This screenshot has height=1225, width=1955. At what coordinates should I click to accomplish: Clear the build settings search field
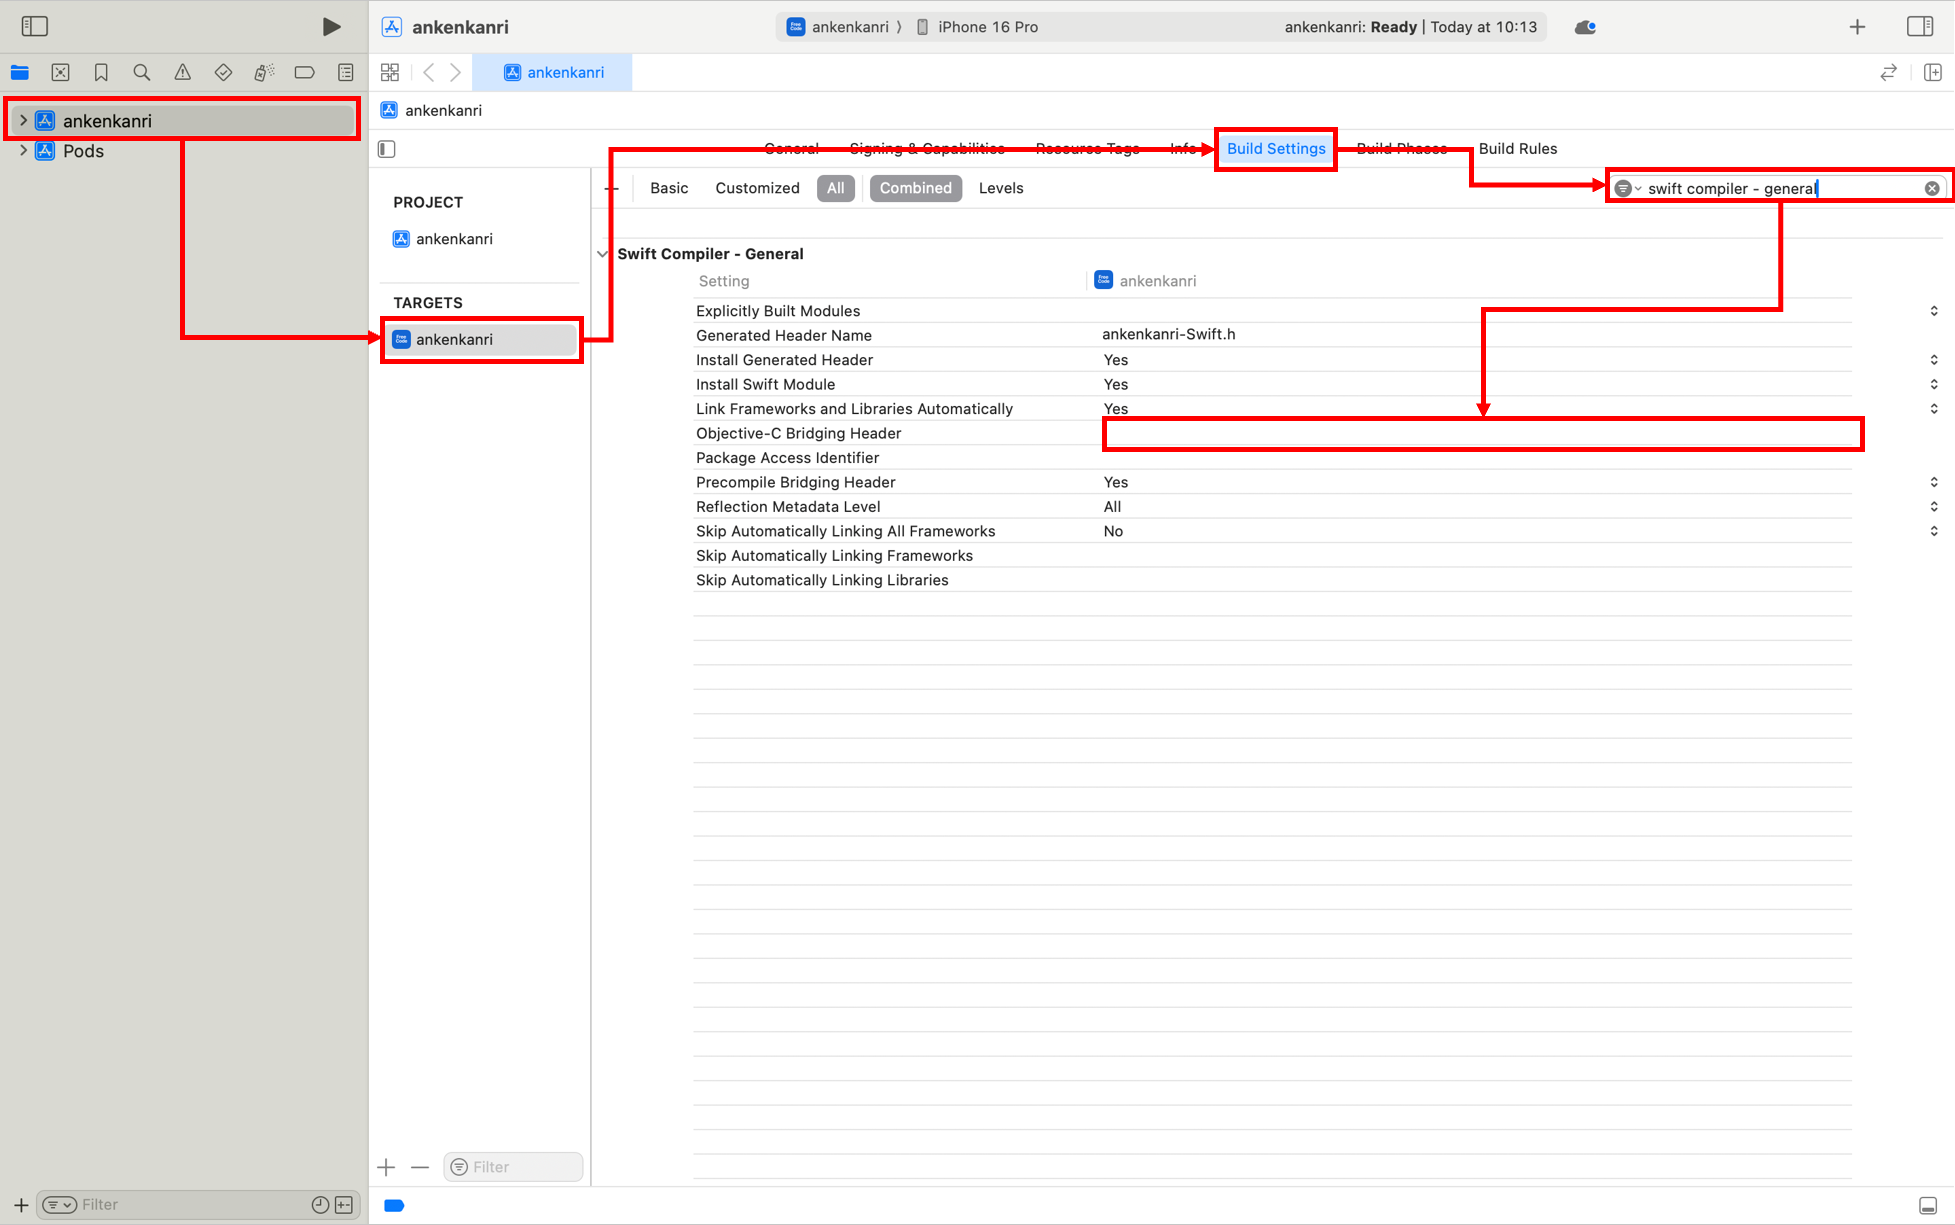pyautogui.click(x=1932, y=188)
